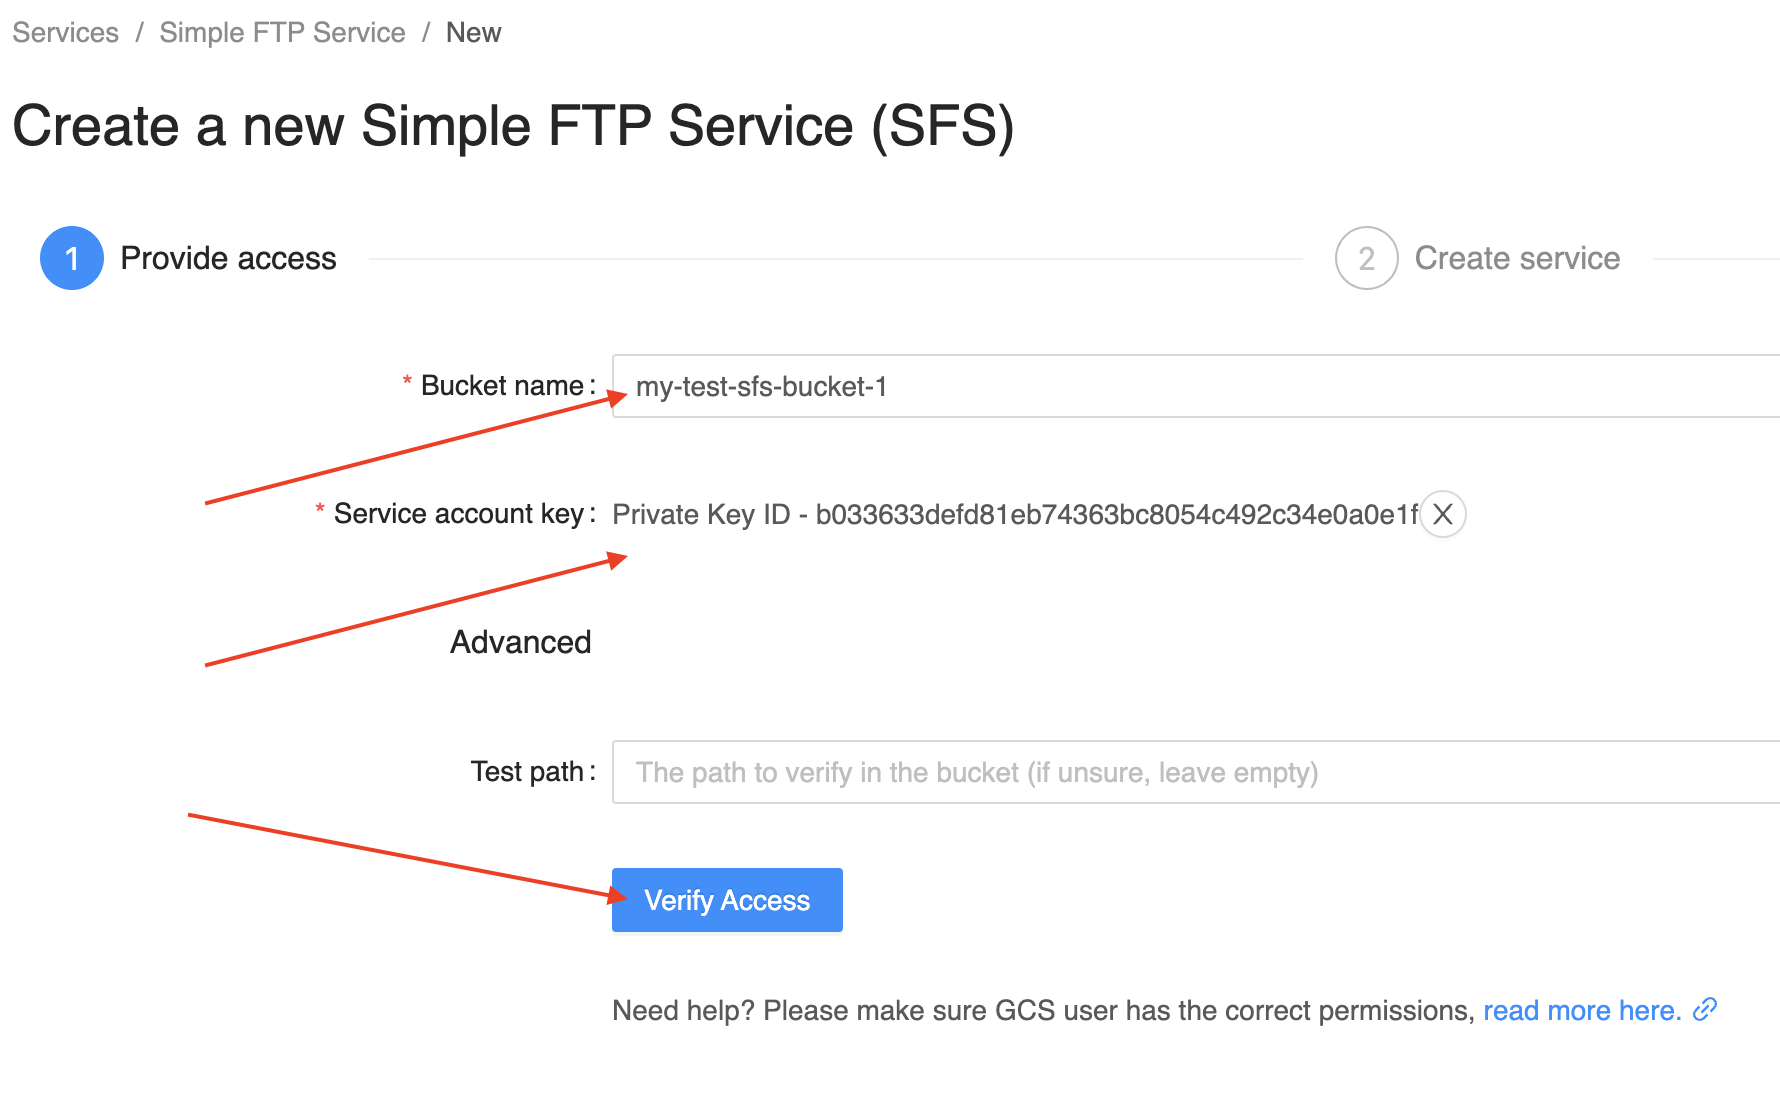Remove the service account key with X

coord(1443,515)
